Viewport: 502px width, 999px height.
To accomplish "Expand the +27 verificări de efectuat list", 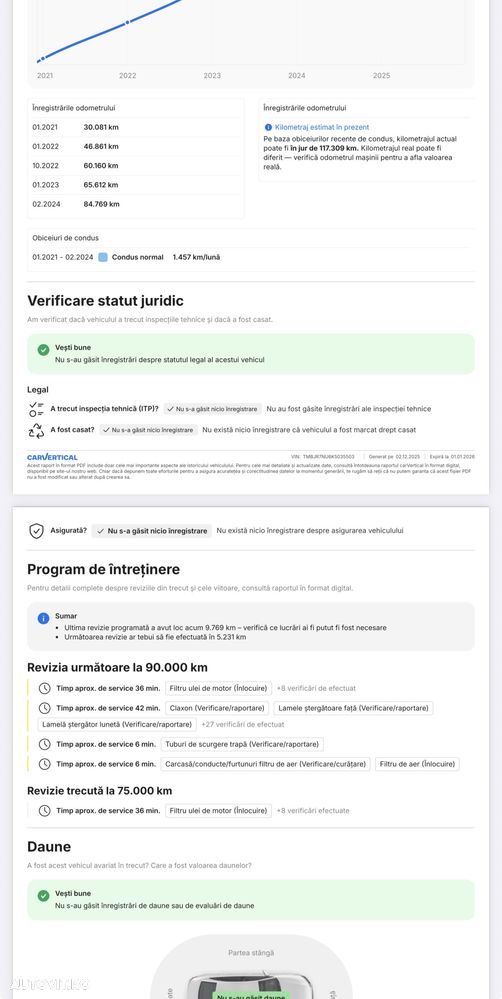I will tap(243, 724).
